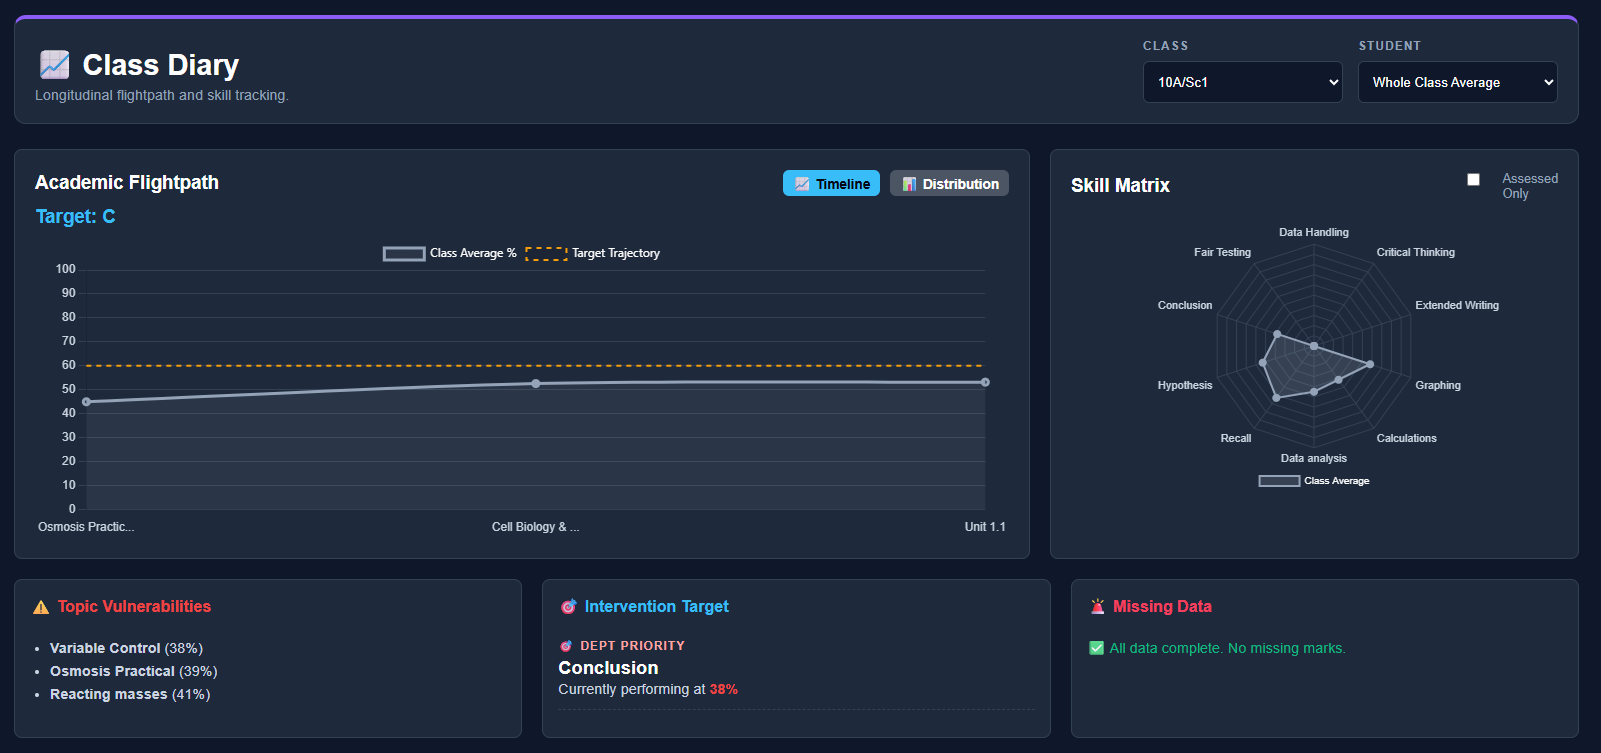
Task: Click the target icon beside Intervention Target
Action: (568, 607)
